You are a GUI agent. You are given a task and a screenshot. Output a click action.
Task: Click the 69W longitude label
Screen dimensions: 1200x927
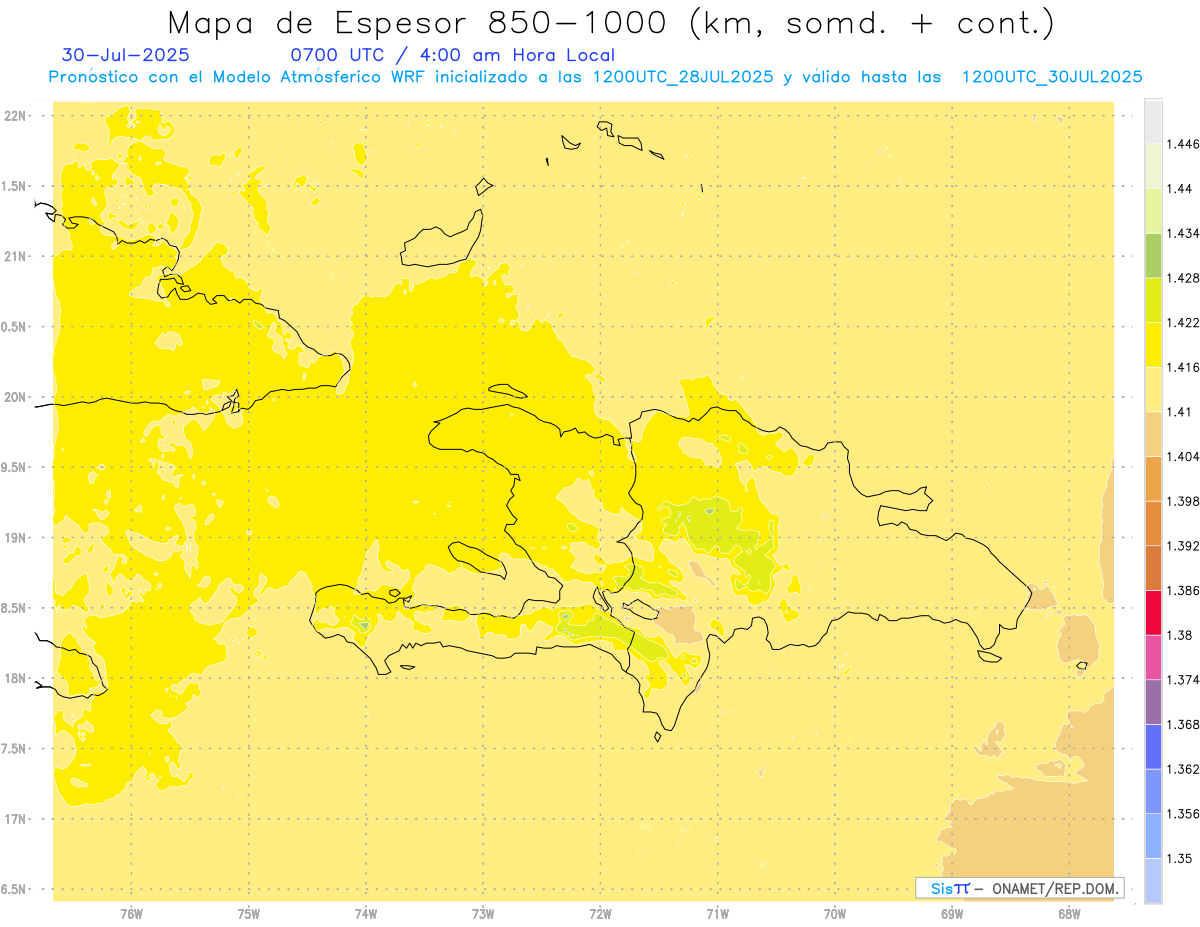951,914
